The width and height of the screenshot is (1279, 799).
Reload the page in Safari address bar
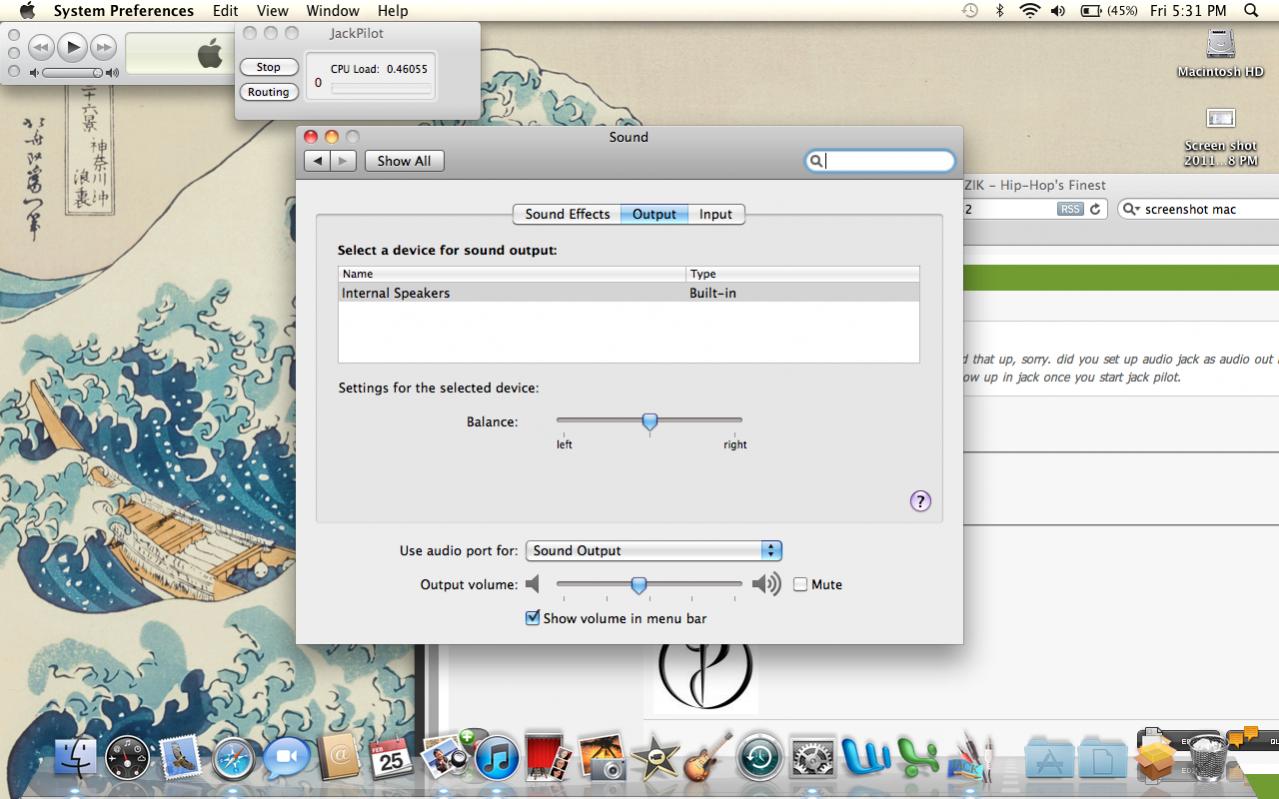1095,209
